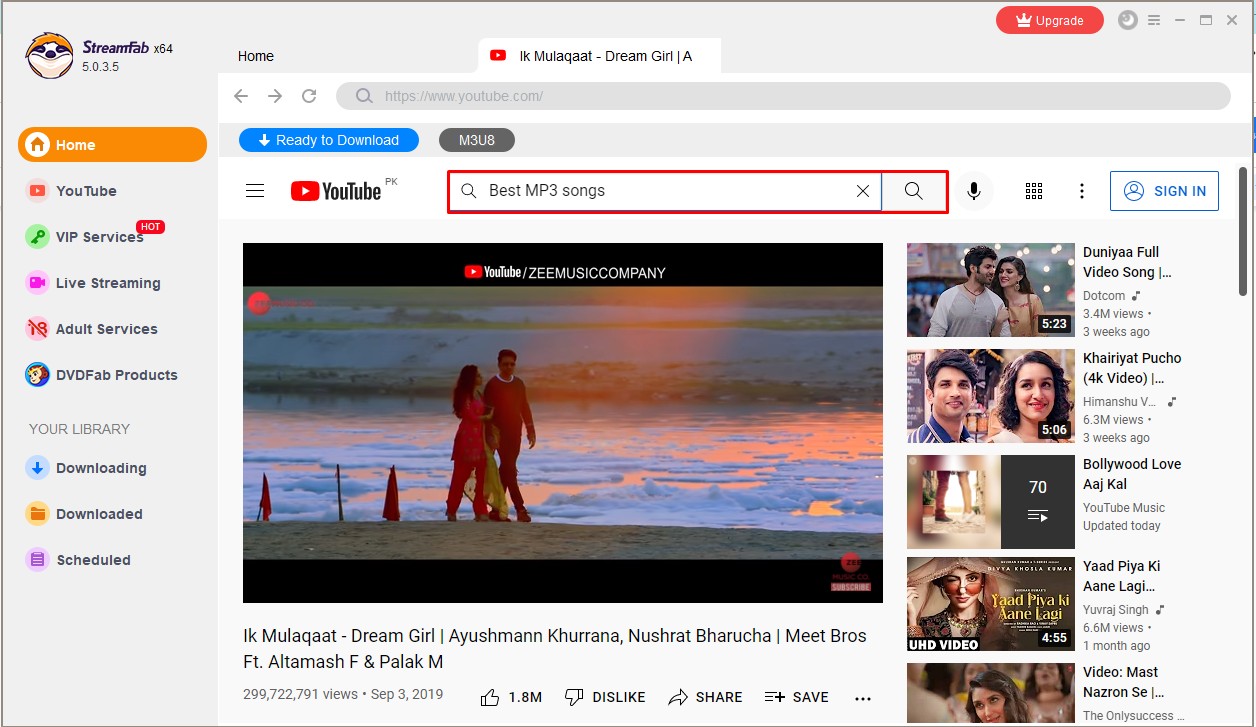Clear the search text with the X

click(863, 191)
